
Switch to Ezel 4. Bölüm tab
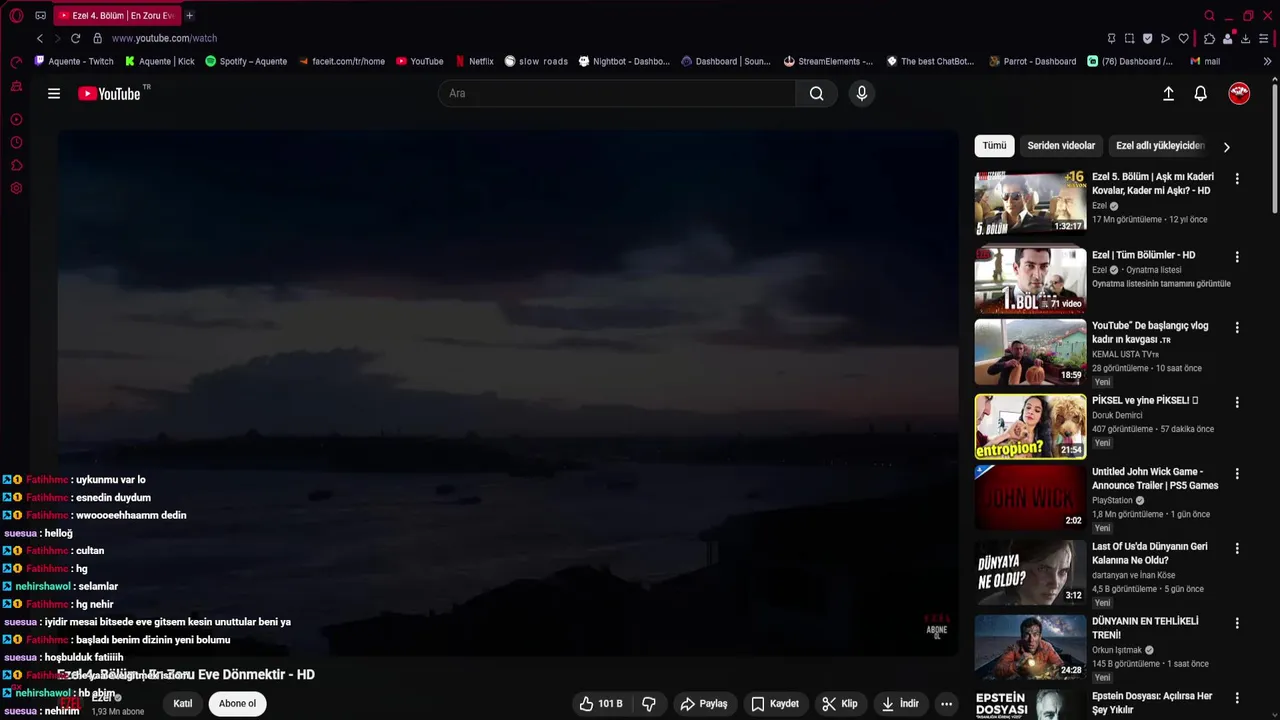click(x=116, y=15)
